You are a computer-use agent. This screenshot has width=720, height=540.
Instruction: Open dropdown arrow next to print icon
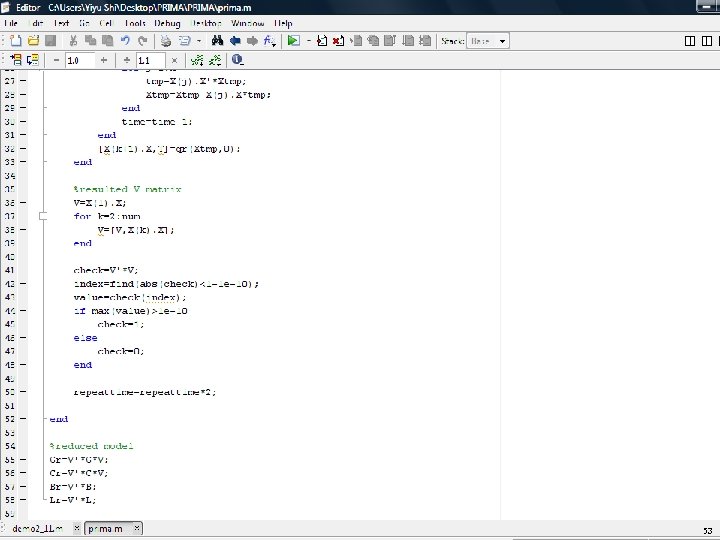coord(198,41)
